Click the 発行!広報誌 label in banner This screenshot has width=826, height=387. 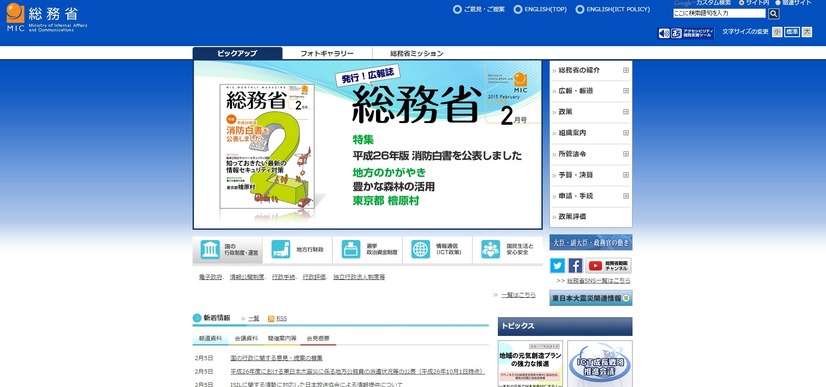point(368,76)
